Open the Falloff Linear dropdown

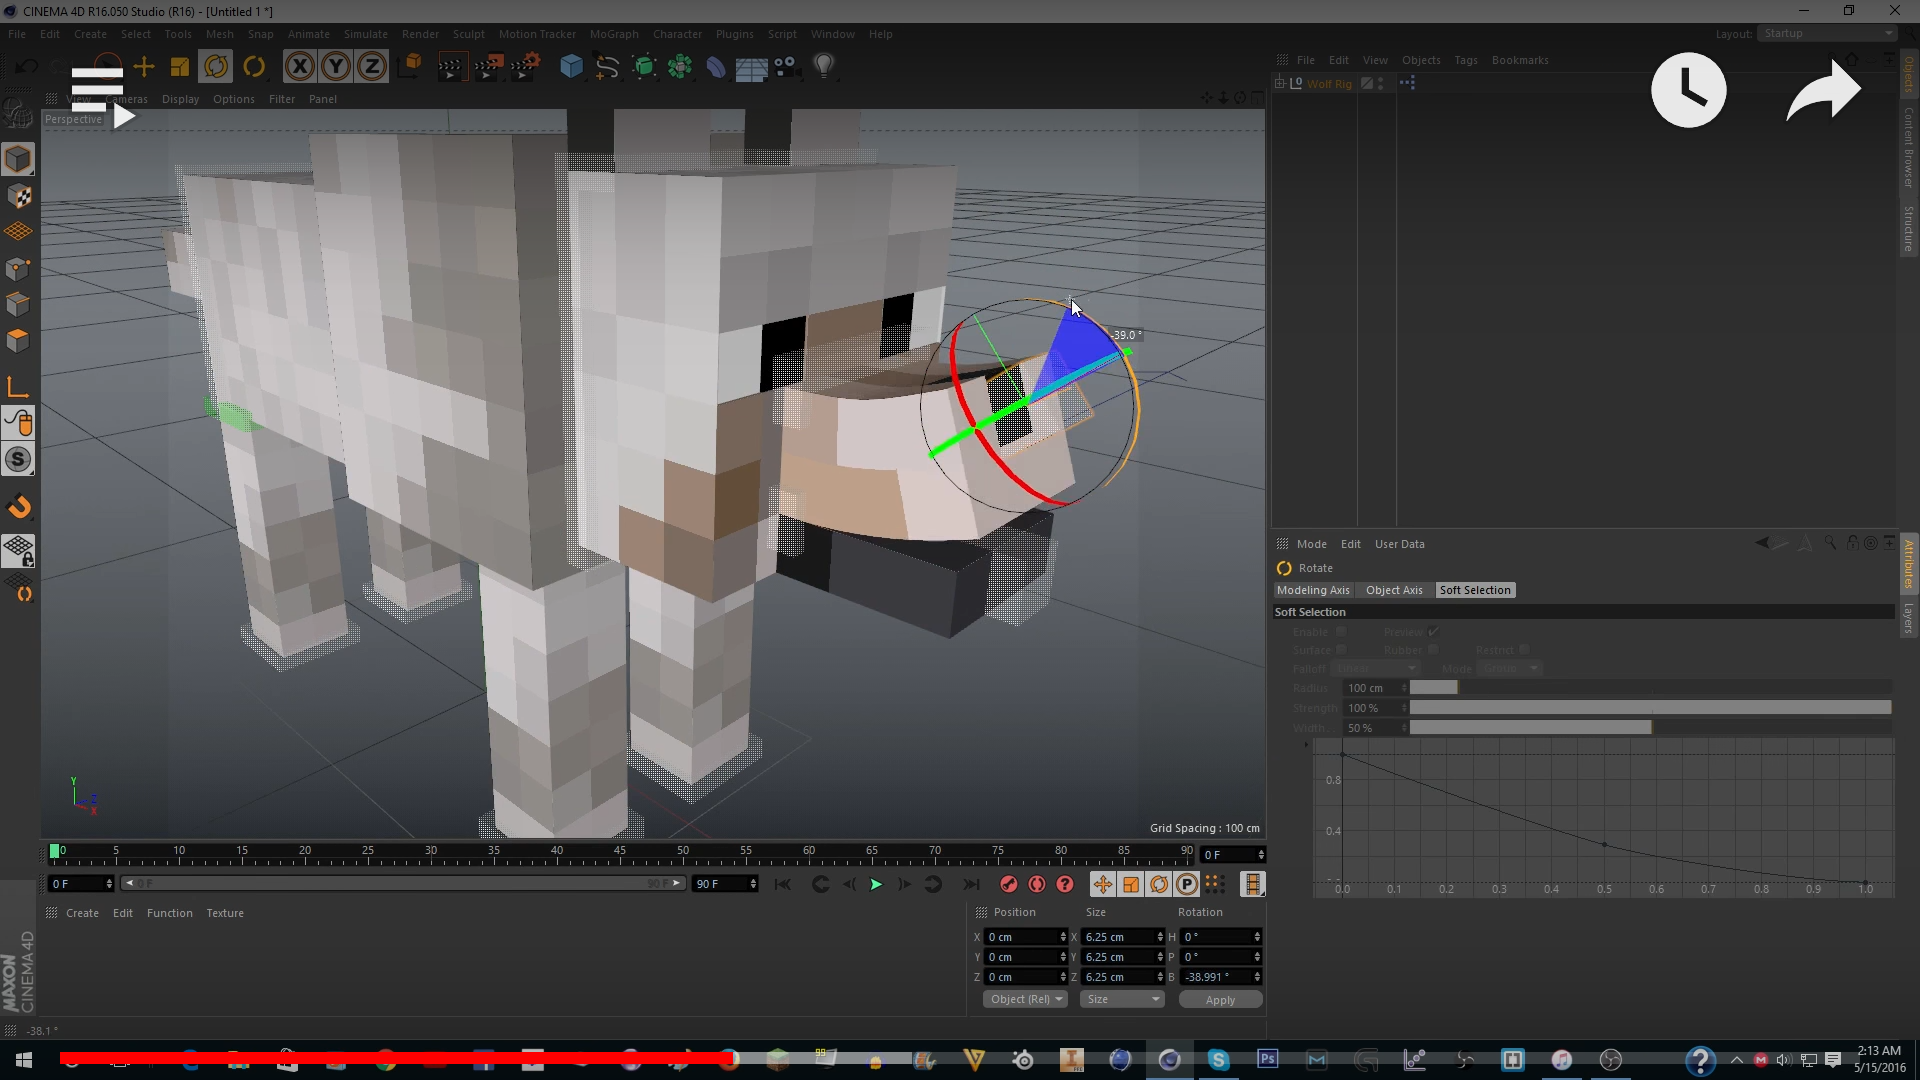click(1376, 669)
